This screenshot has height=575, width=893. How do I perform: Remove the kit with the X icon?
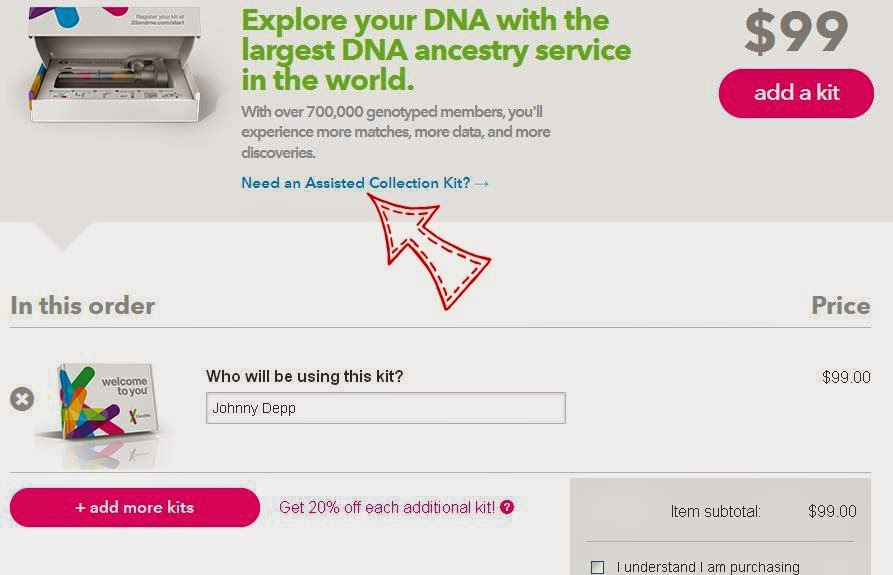[x=22, y=399]
